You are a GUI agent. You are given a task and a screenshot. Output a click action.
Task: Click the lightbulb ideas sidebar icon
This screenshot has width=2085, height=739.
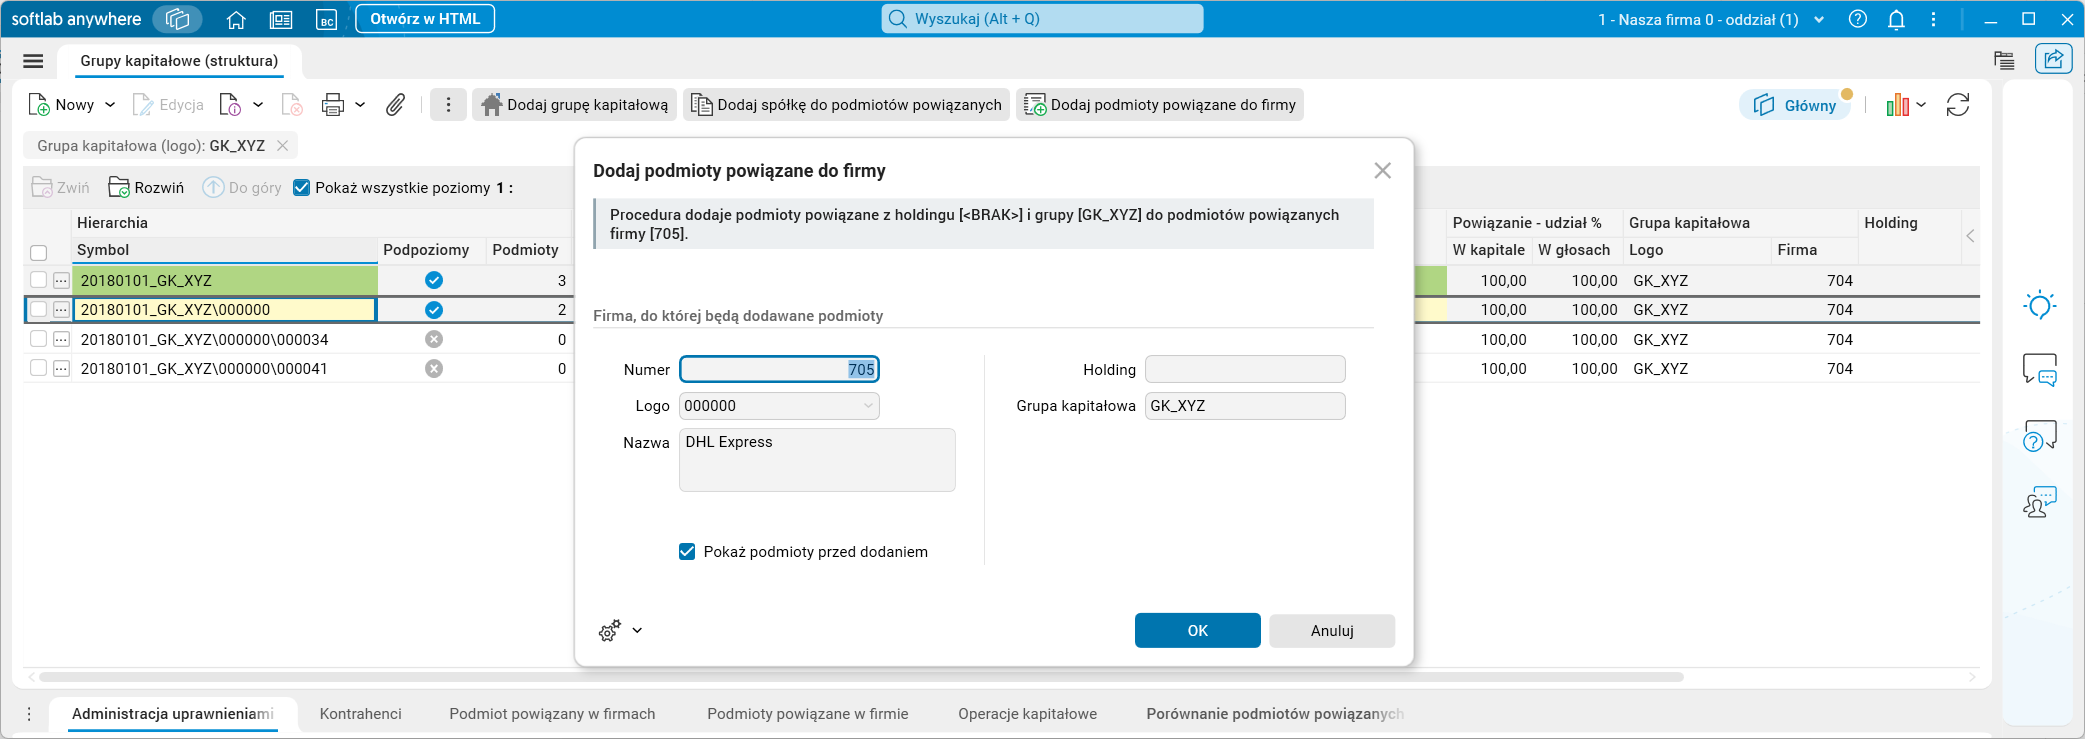pos(2040,305)
